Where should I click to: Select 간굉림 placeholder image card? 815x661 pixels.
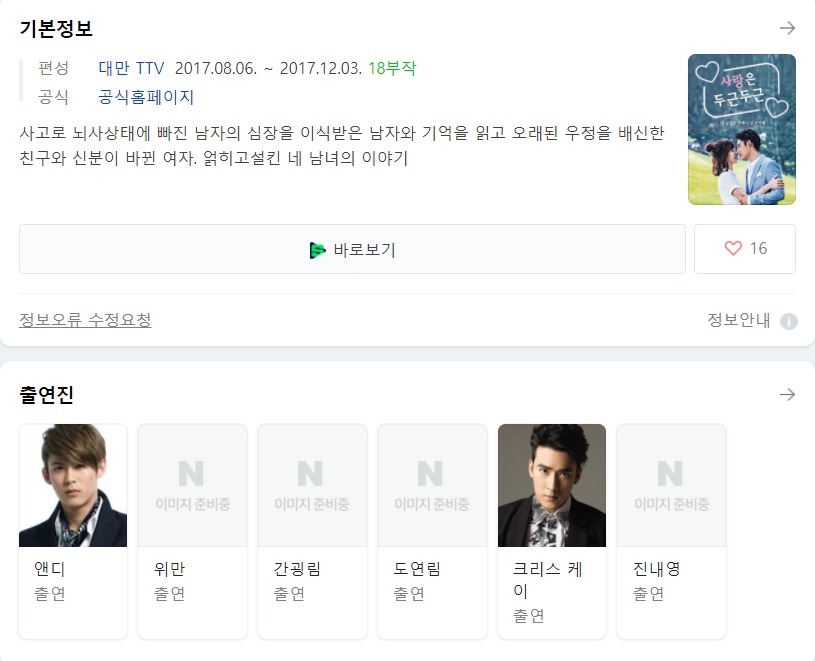(312, 485)
